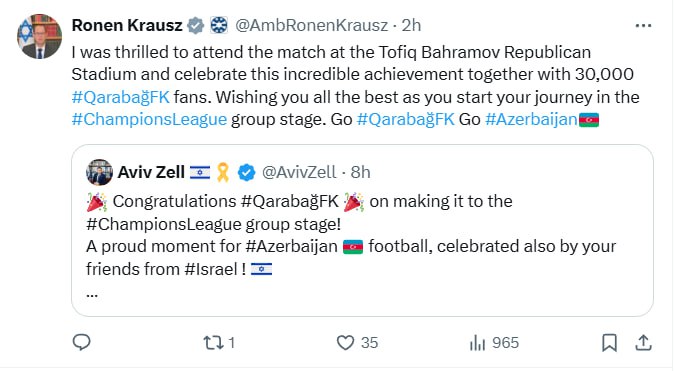Open the blue #ChampionsLeague hashtag
Viewport: 674px width, 371px height.
pos(149,120)
